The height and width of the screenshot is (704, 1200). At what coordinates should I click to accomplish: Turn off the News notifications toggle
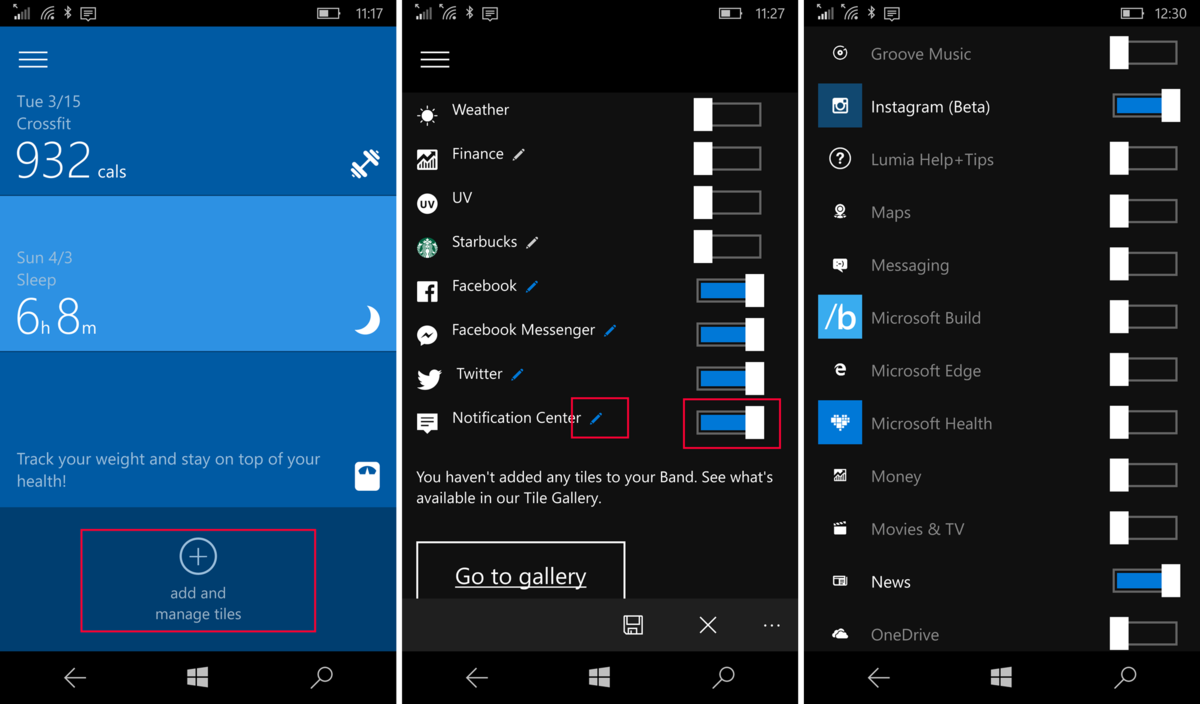pos(1146,581)
